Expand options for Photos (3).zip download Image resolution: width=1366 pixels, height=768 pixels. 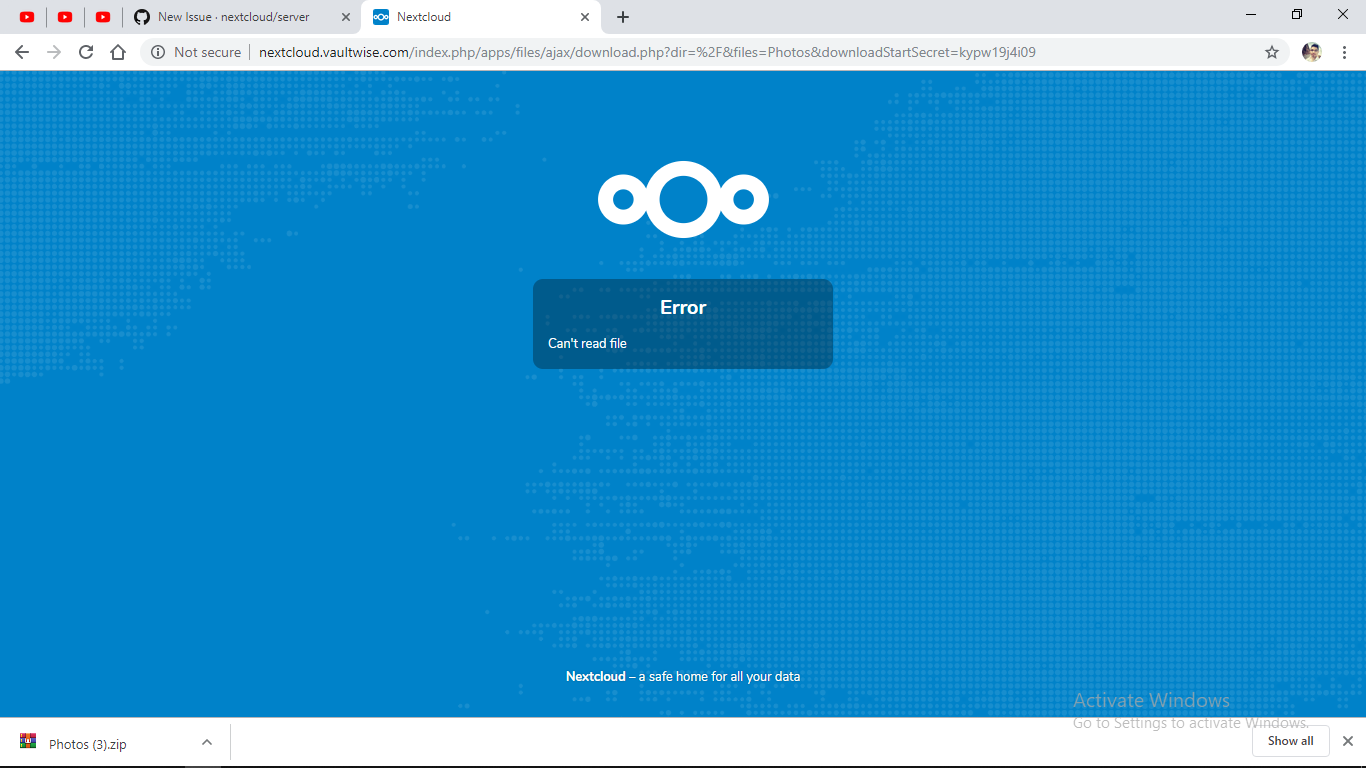tap(207, 742)
